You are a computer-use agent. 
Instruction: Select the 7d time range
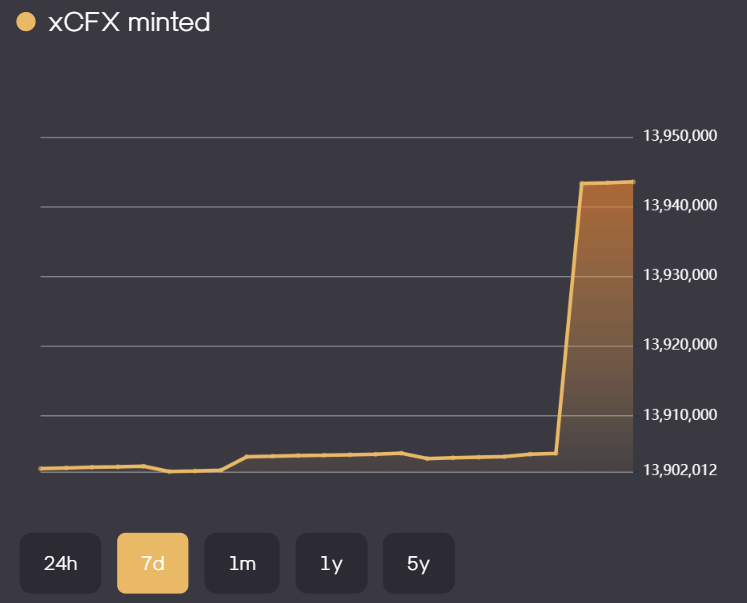pyautogui.click(x=153, y=563)
